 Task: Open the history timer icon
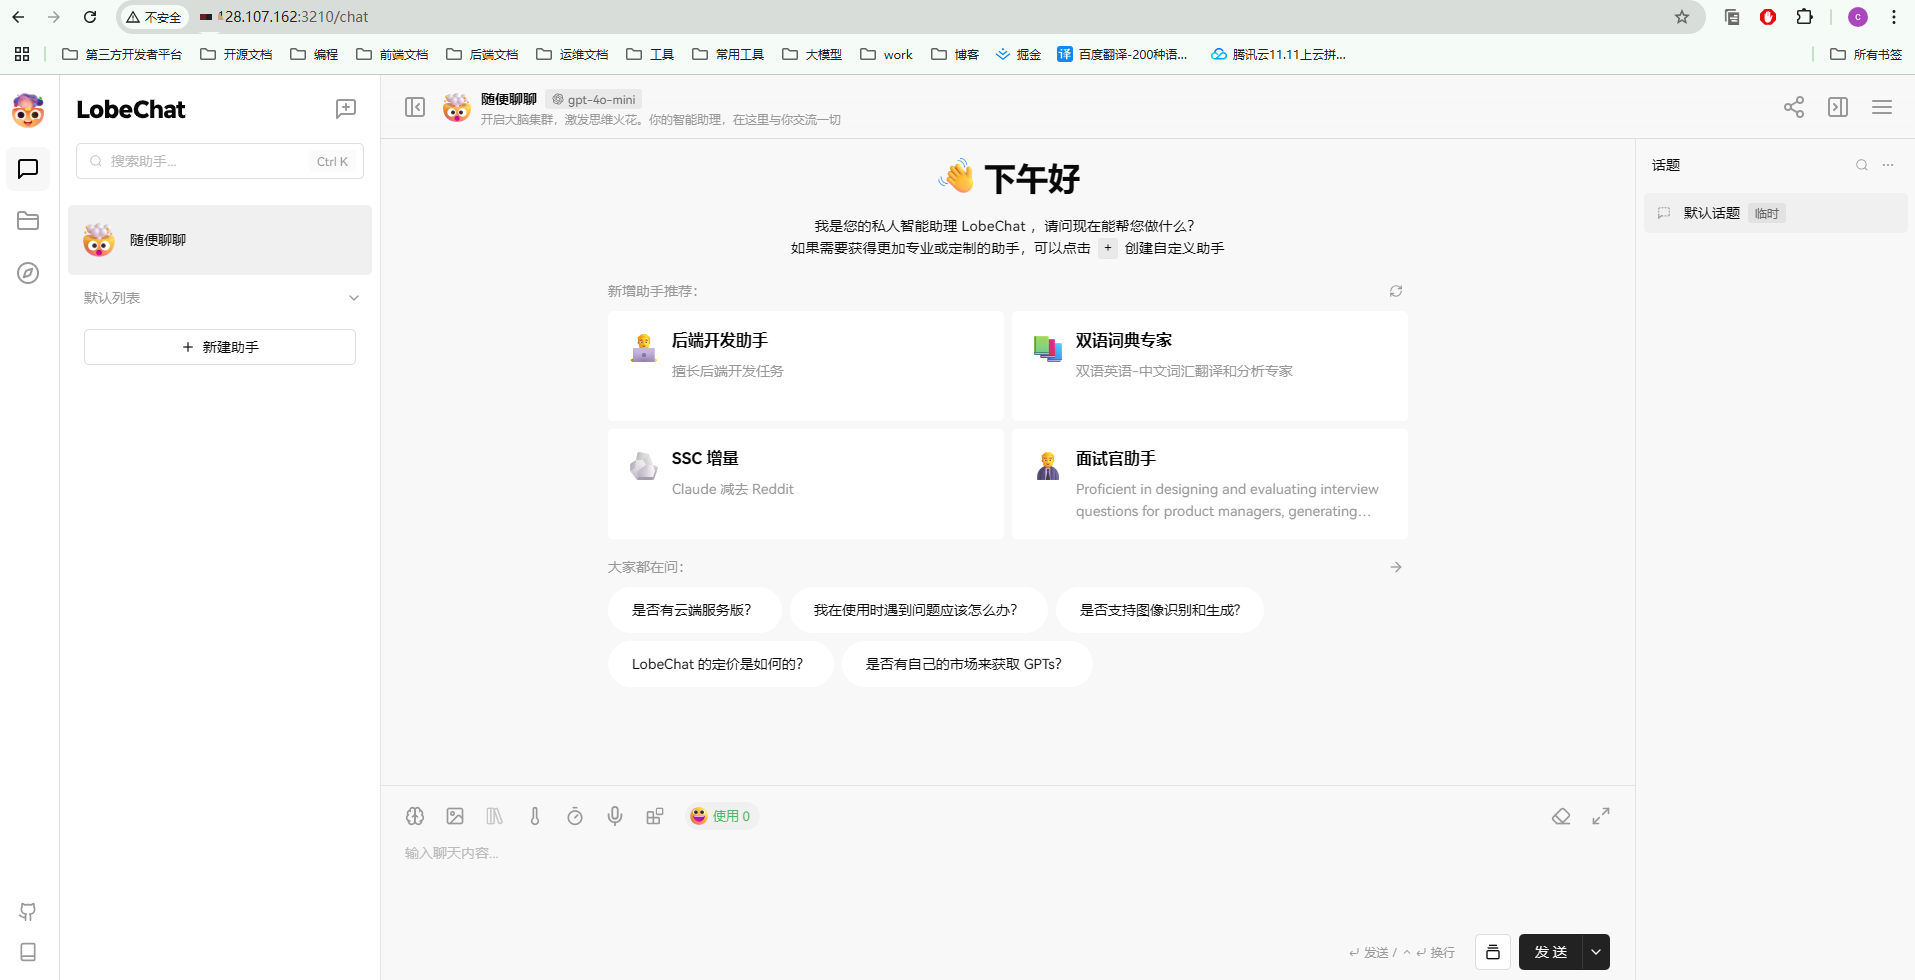click(x=575, y=816)
